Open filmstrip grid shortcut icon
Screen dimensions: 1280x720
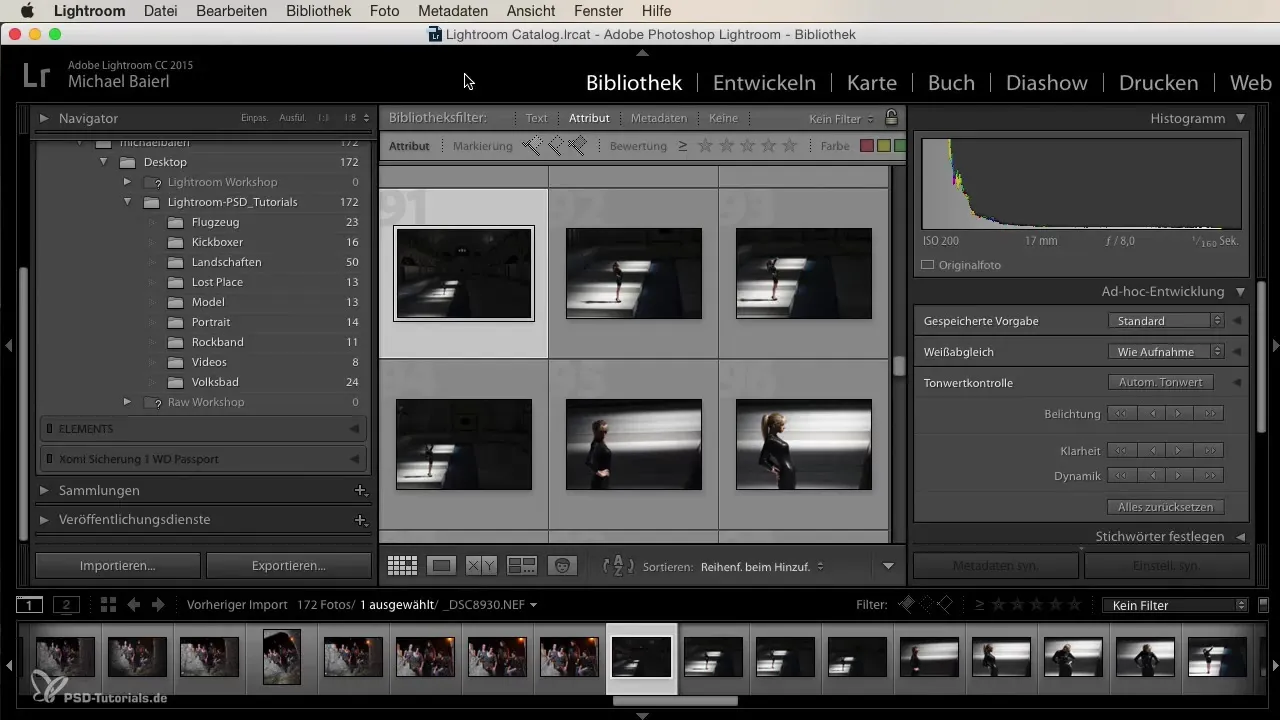(x=108, y=605)
